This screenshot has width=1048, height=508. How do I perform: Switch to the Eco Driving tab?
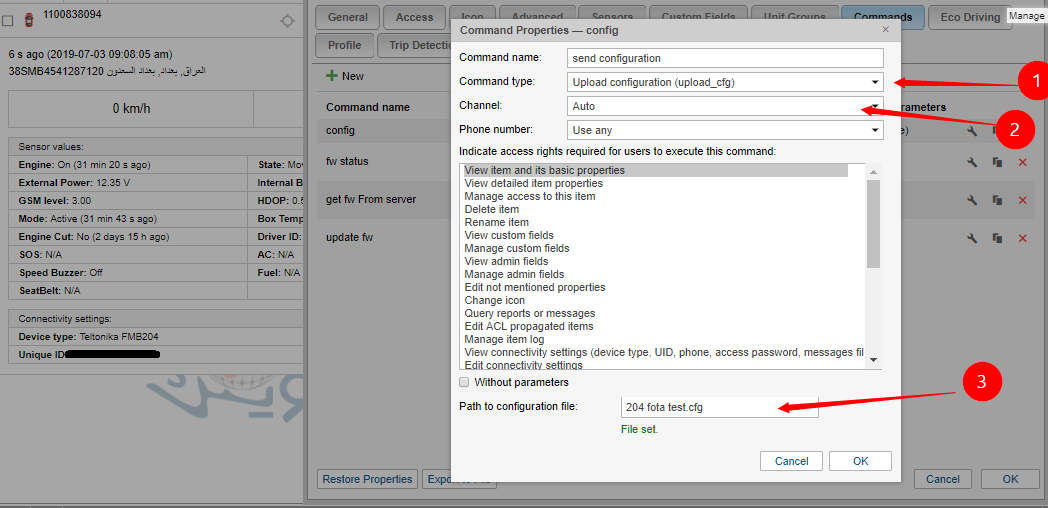(969, 17)
